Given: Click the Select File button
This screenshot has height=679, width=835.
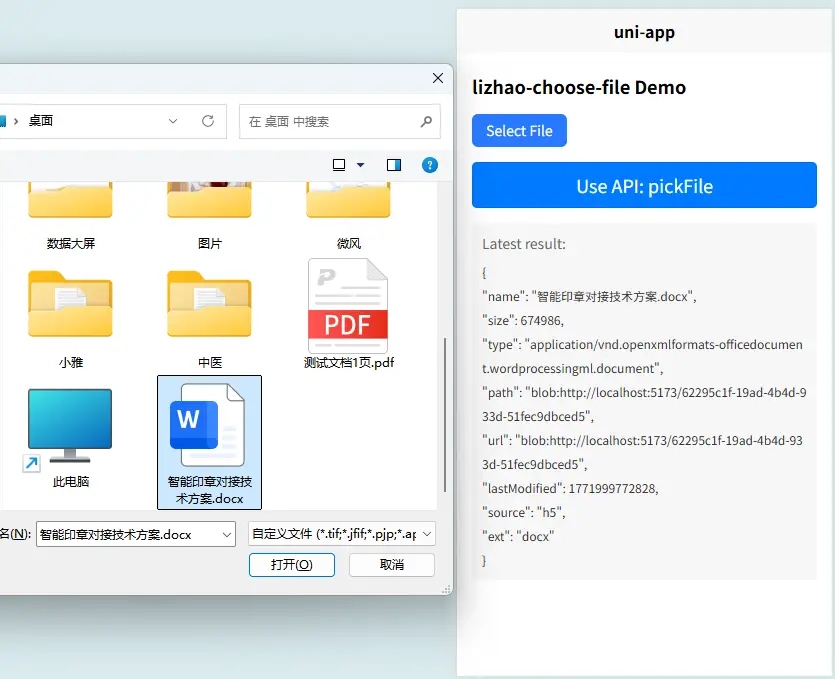Looking at the screenshot, I should pos(519,131).
